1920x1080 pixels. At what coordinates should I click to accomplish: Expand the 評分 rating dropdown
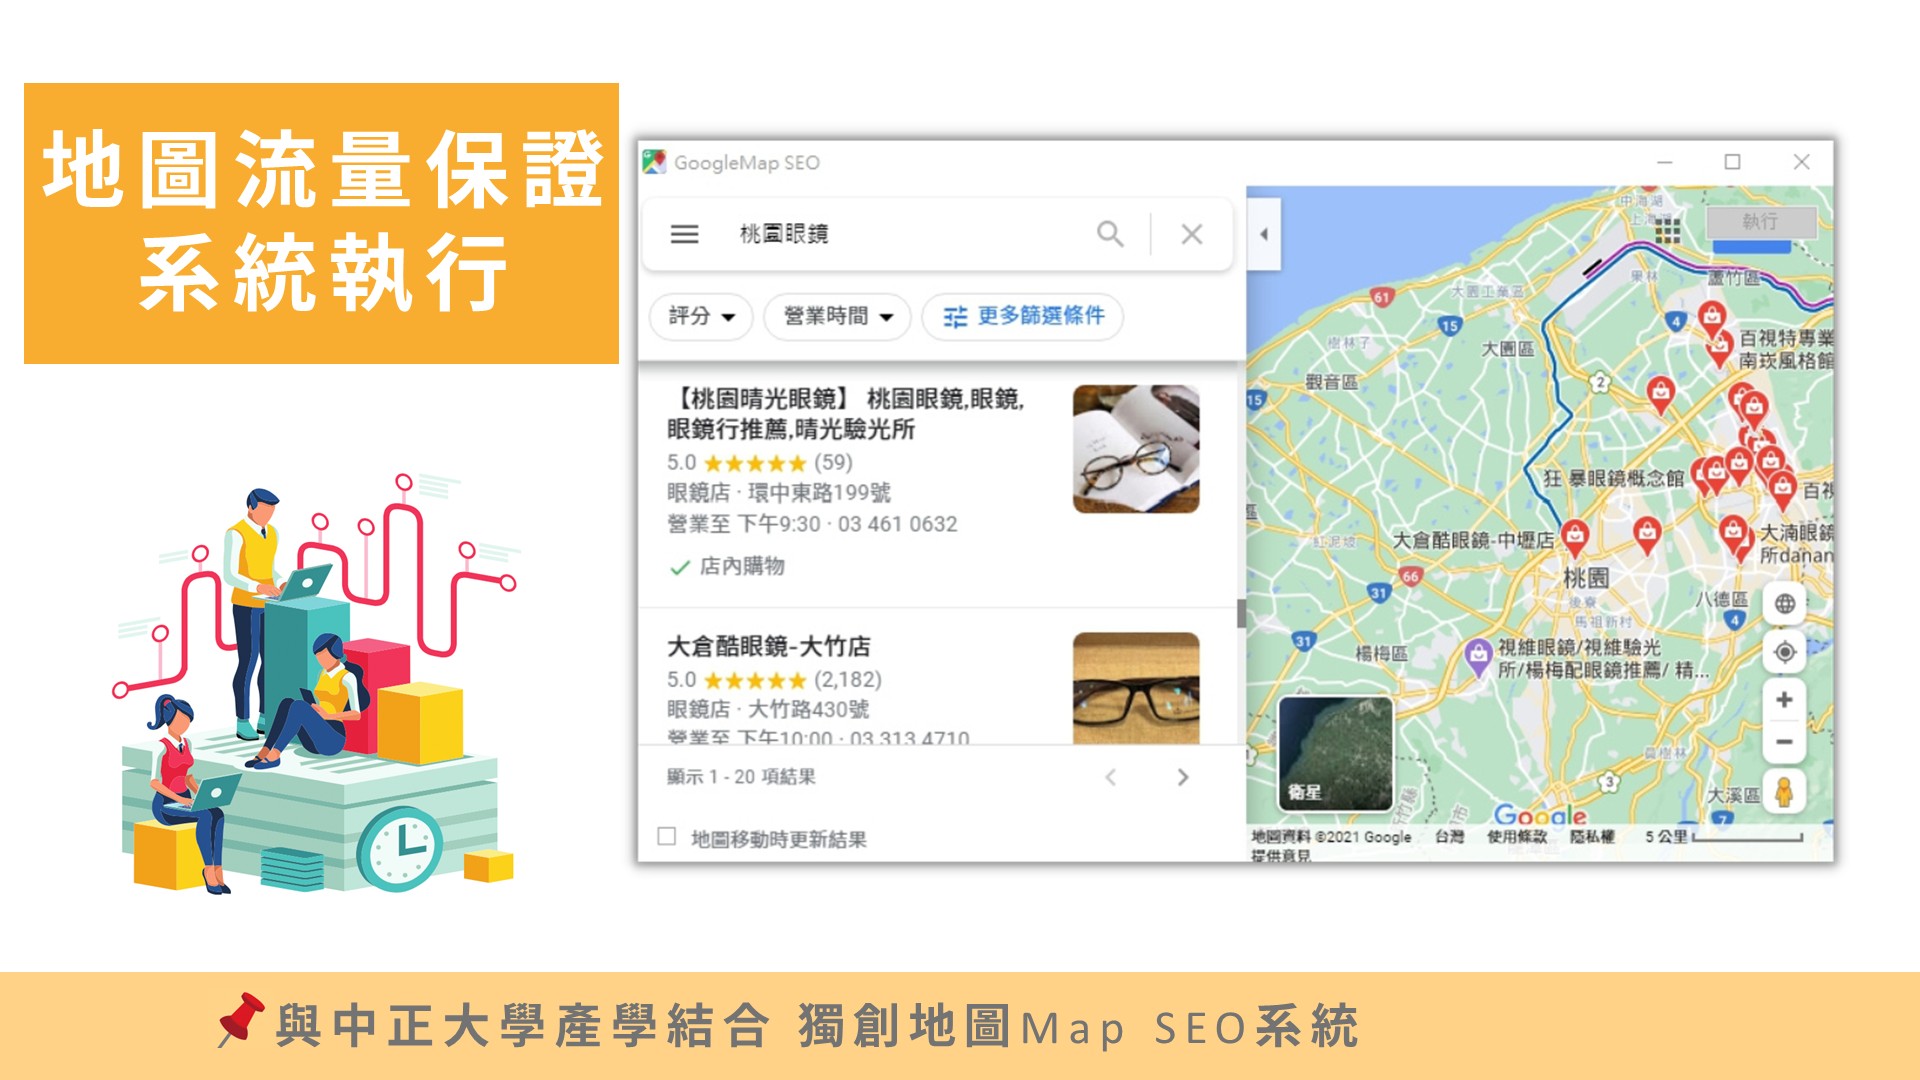click(701, 316)
